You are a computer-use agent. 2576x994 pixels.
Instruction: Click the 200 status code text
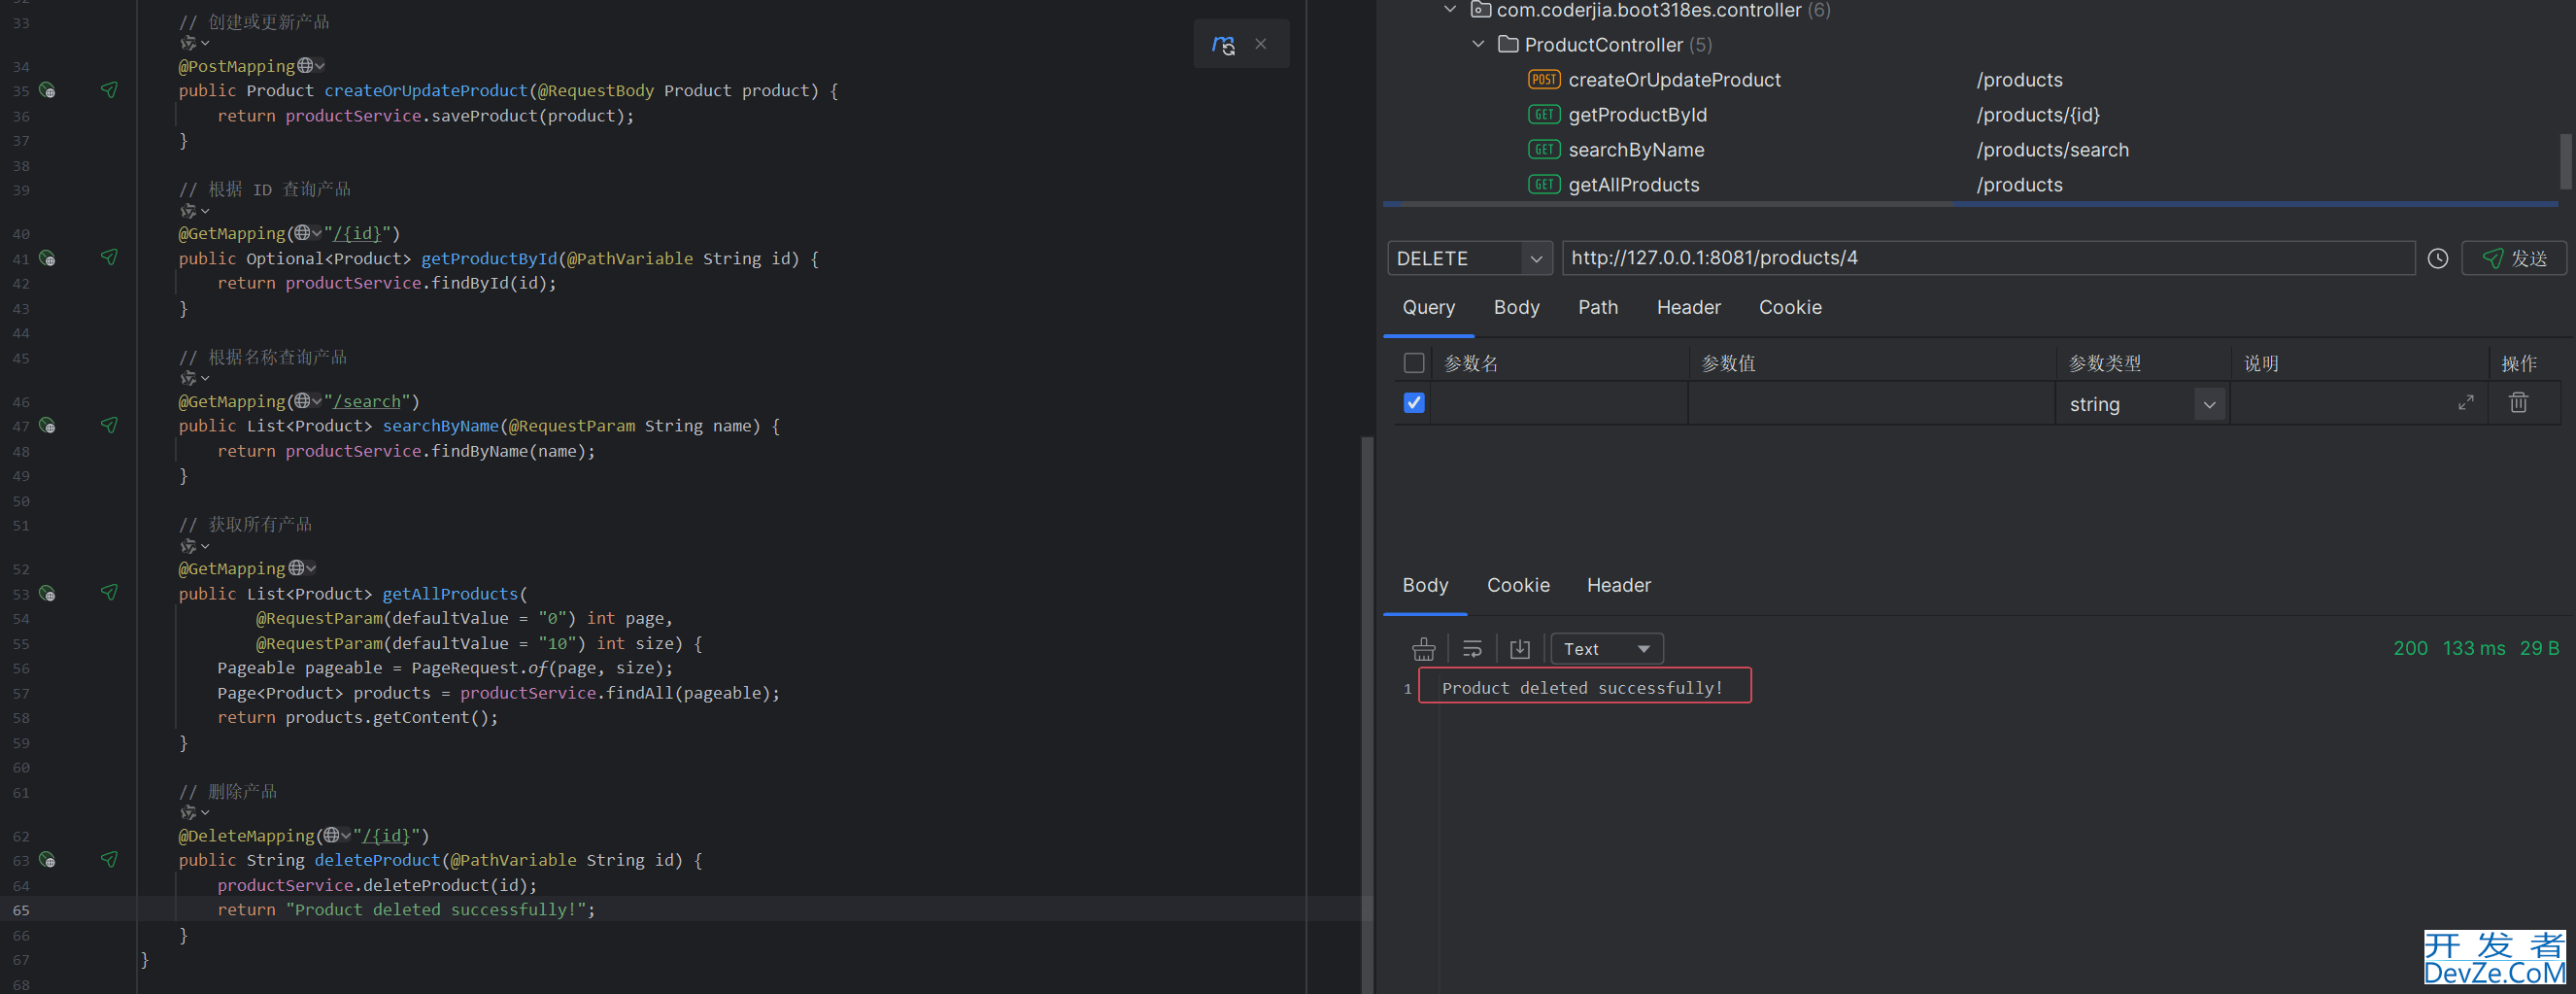2410,648
